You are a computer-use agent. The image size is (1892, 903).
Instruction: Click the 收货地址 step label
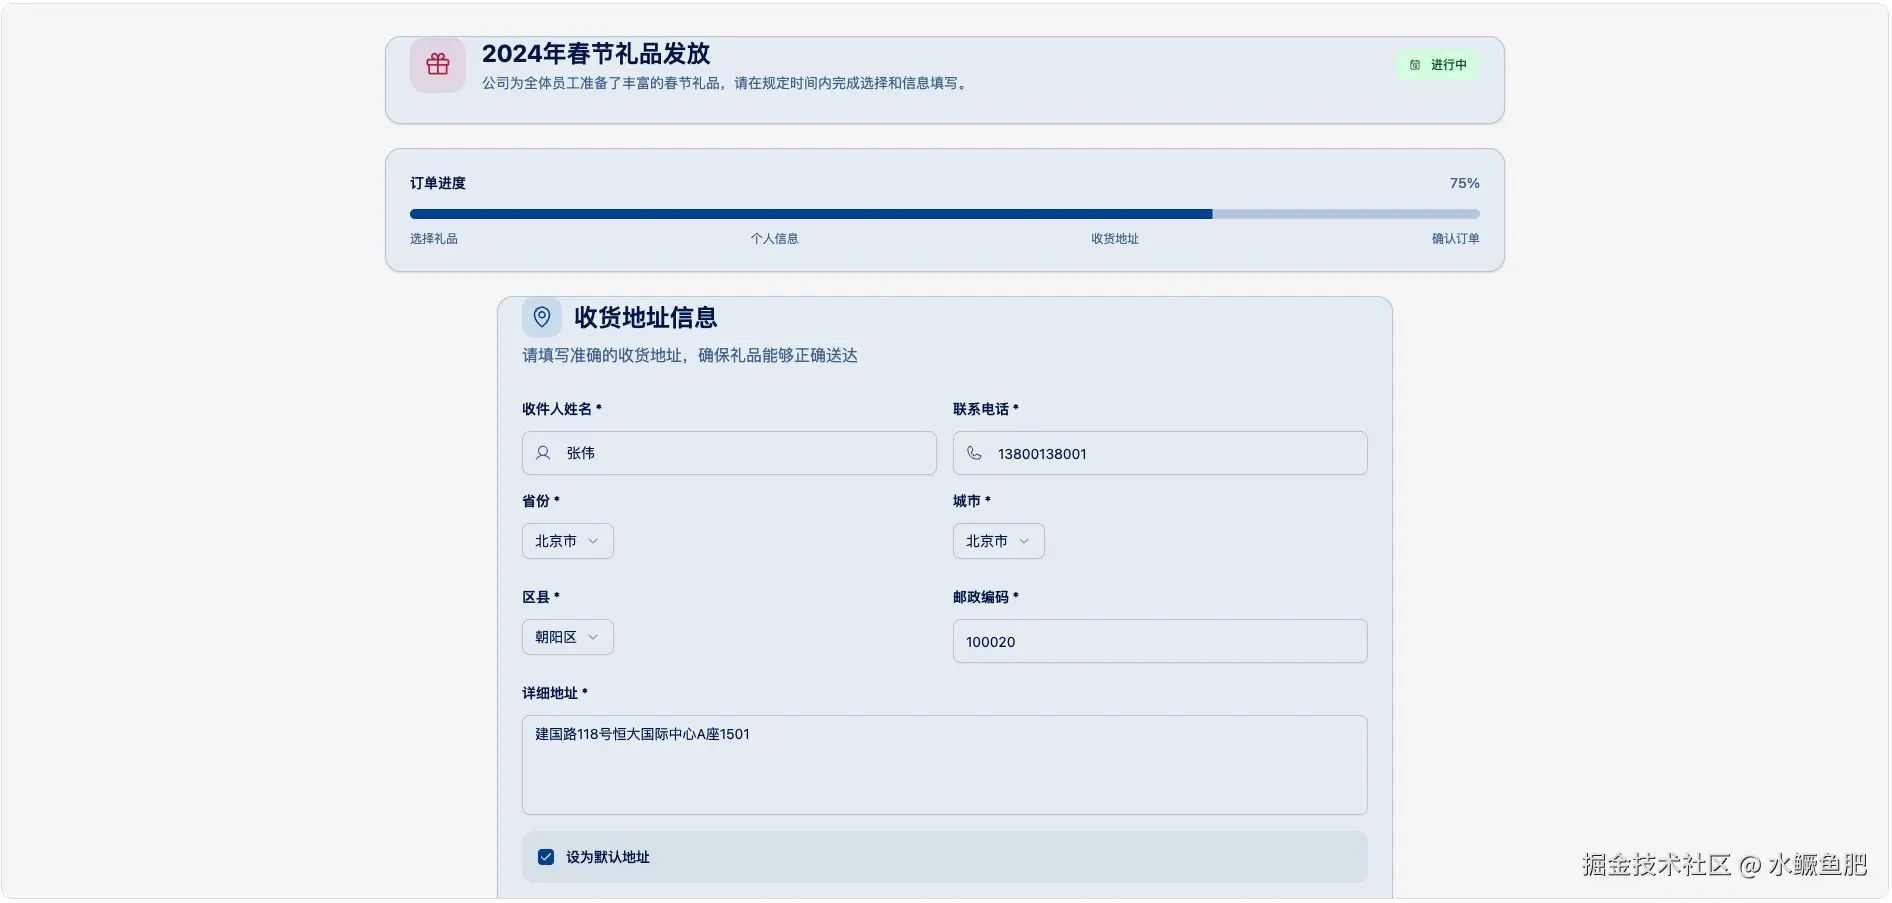coord(1114,239)
